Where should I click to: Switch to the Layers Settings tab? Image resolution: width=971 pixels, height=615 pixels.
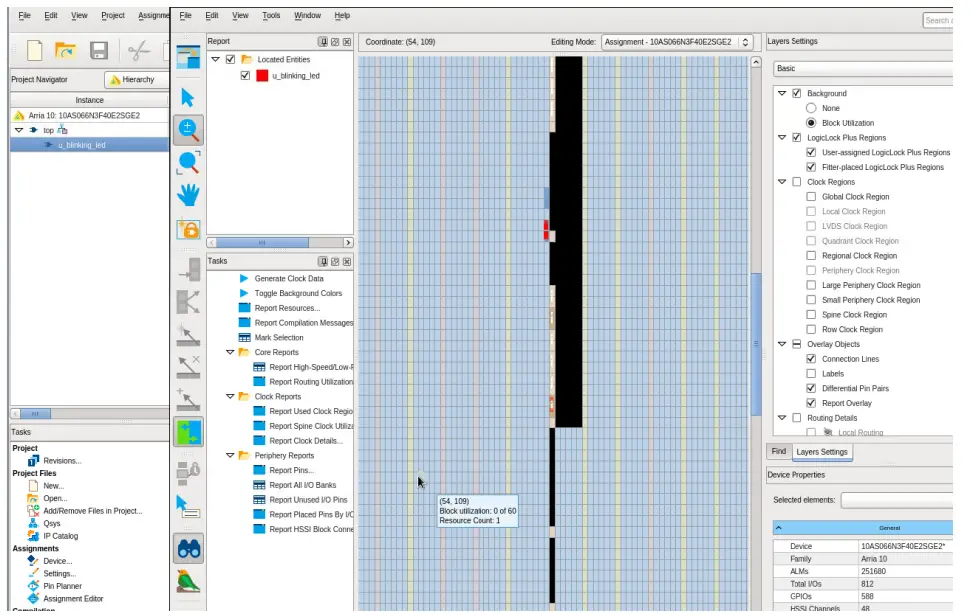[822, 452]
